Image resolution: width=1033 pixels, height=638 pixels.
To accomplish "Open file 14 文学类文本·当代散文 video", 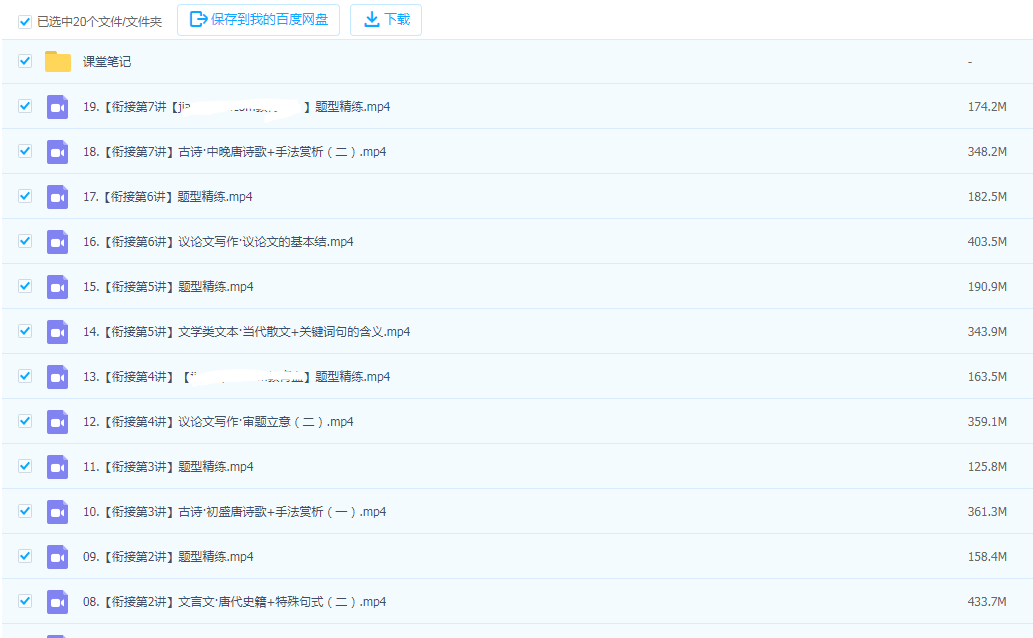I will [x=246, y=332].
